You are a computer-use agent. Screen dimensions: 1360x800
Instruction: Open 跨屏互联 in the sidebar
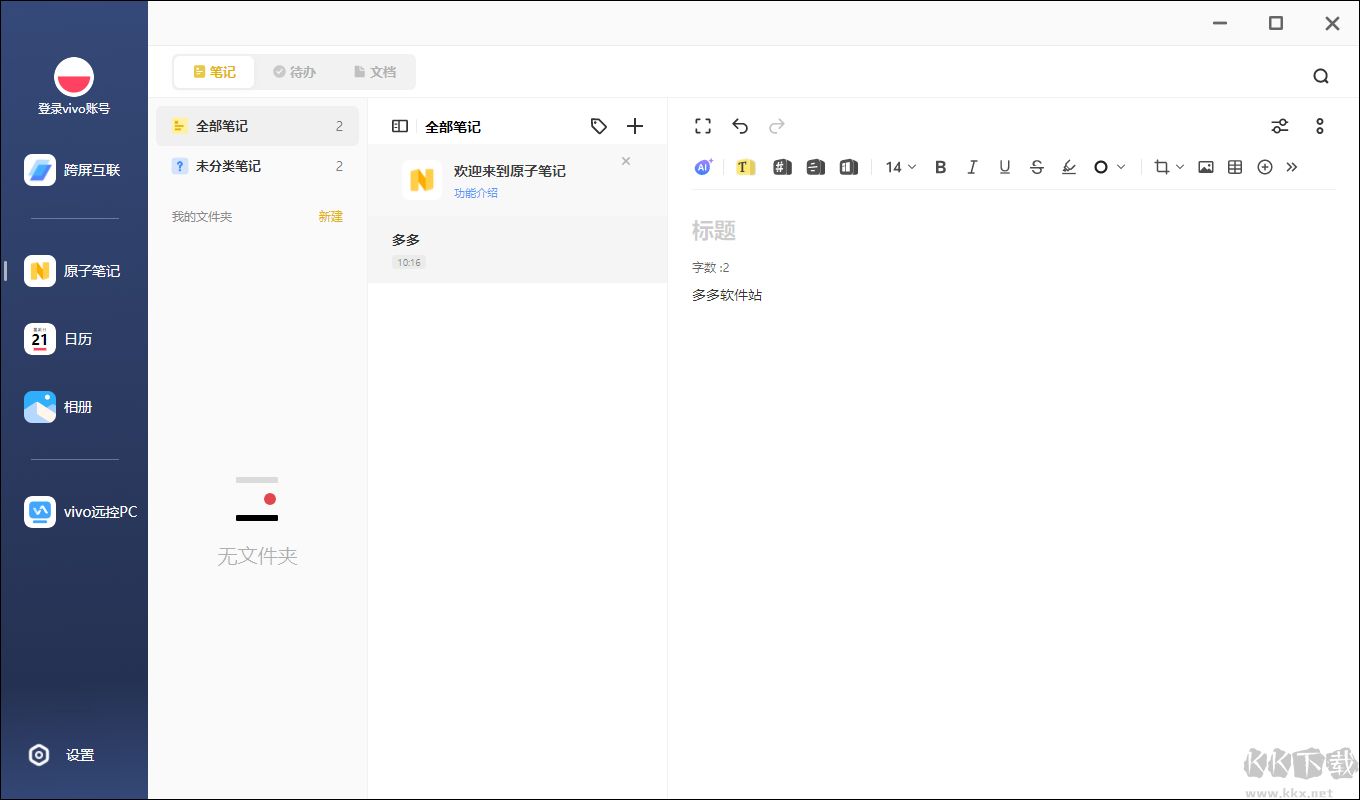coord(74,170)
